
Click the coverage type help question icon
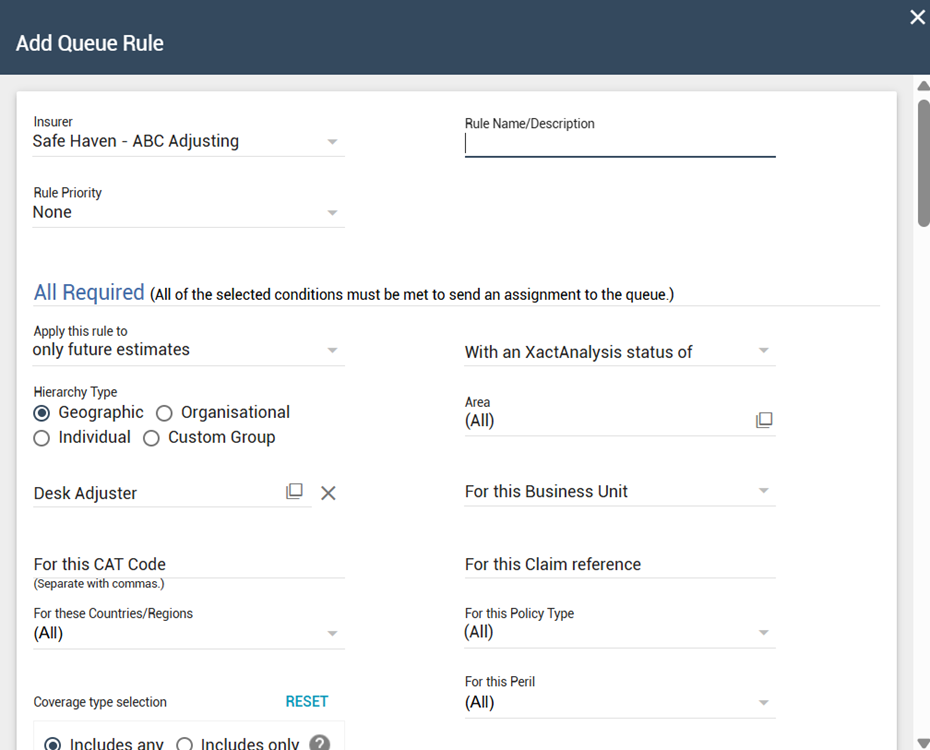click(x=319, y=743)
